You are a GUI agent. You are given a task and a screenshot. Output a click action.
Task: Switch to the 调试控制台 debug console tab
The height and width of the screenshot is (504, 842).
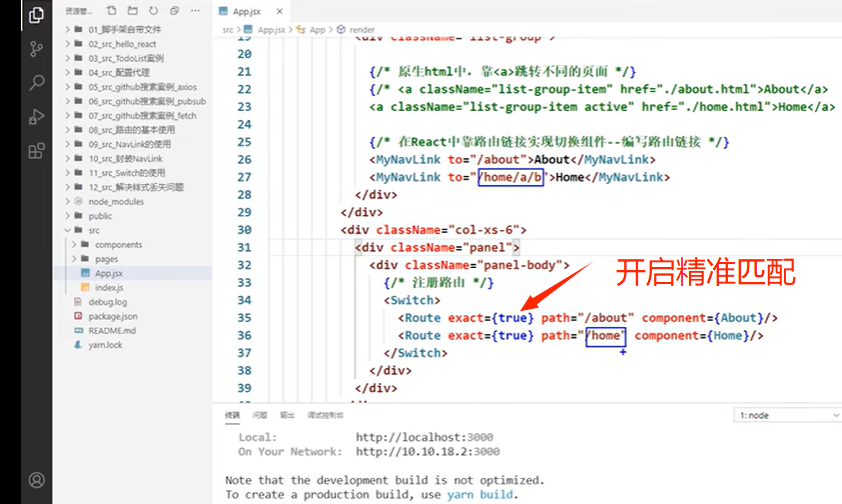(x=325, y=415)
